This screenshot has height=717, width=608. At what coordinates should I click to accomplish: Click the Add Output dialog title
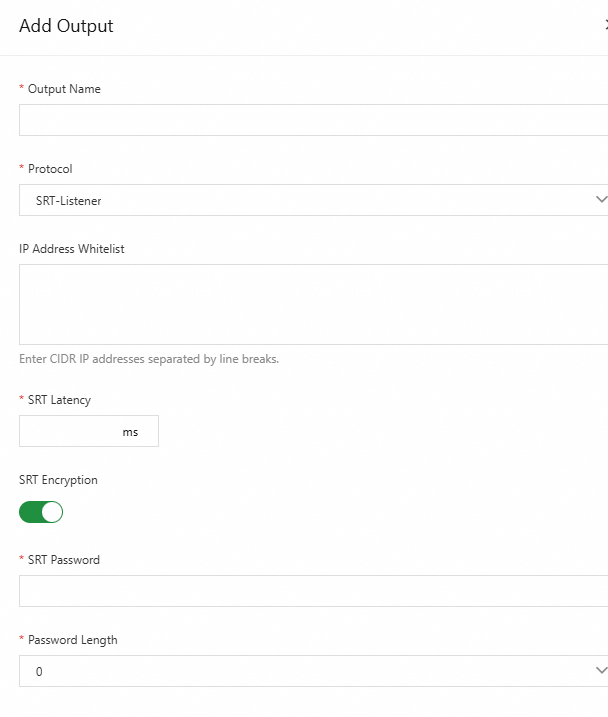point(66,26)
